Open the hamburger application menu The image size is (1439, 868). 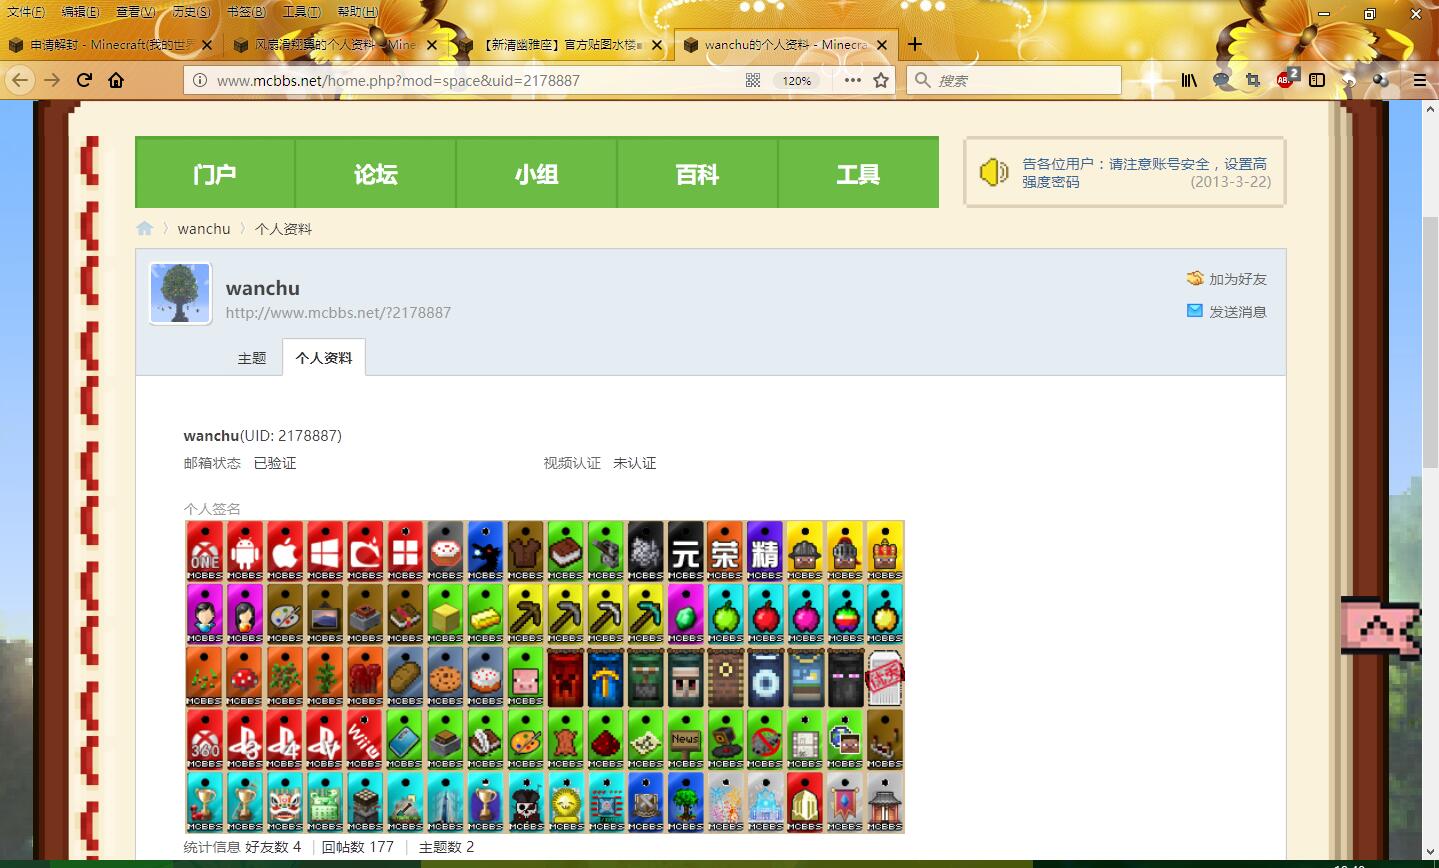(x=1420, y=80)
